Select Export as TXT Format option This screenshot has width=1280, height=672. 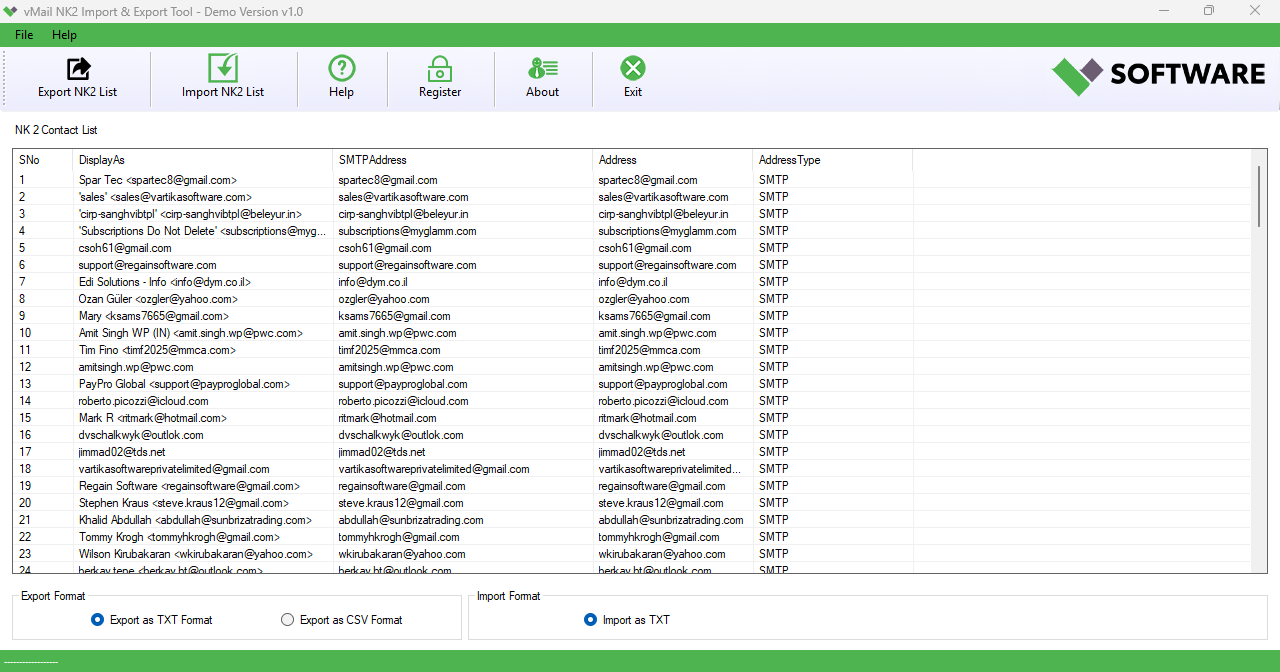coord(97,620)
